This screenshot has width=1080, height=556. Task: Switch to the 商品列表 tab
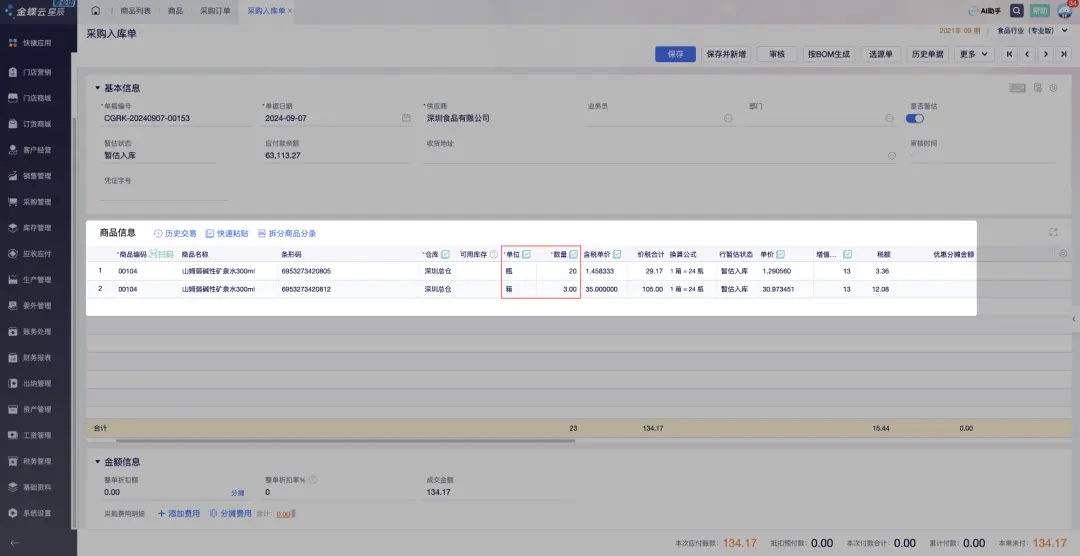pos(136,10)
